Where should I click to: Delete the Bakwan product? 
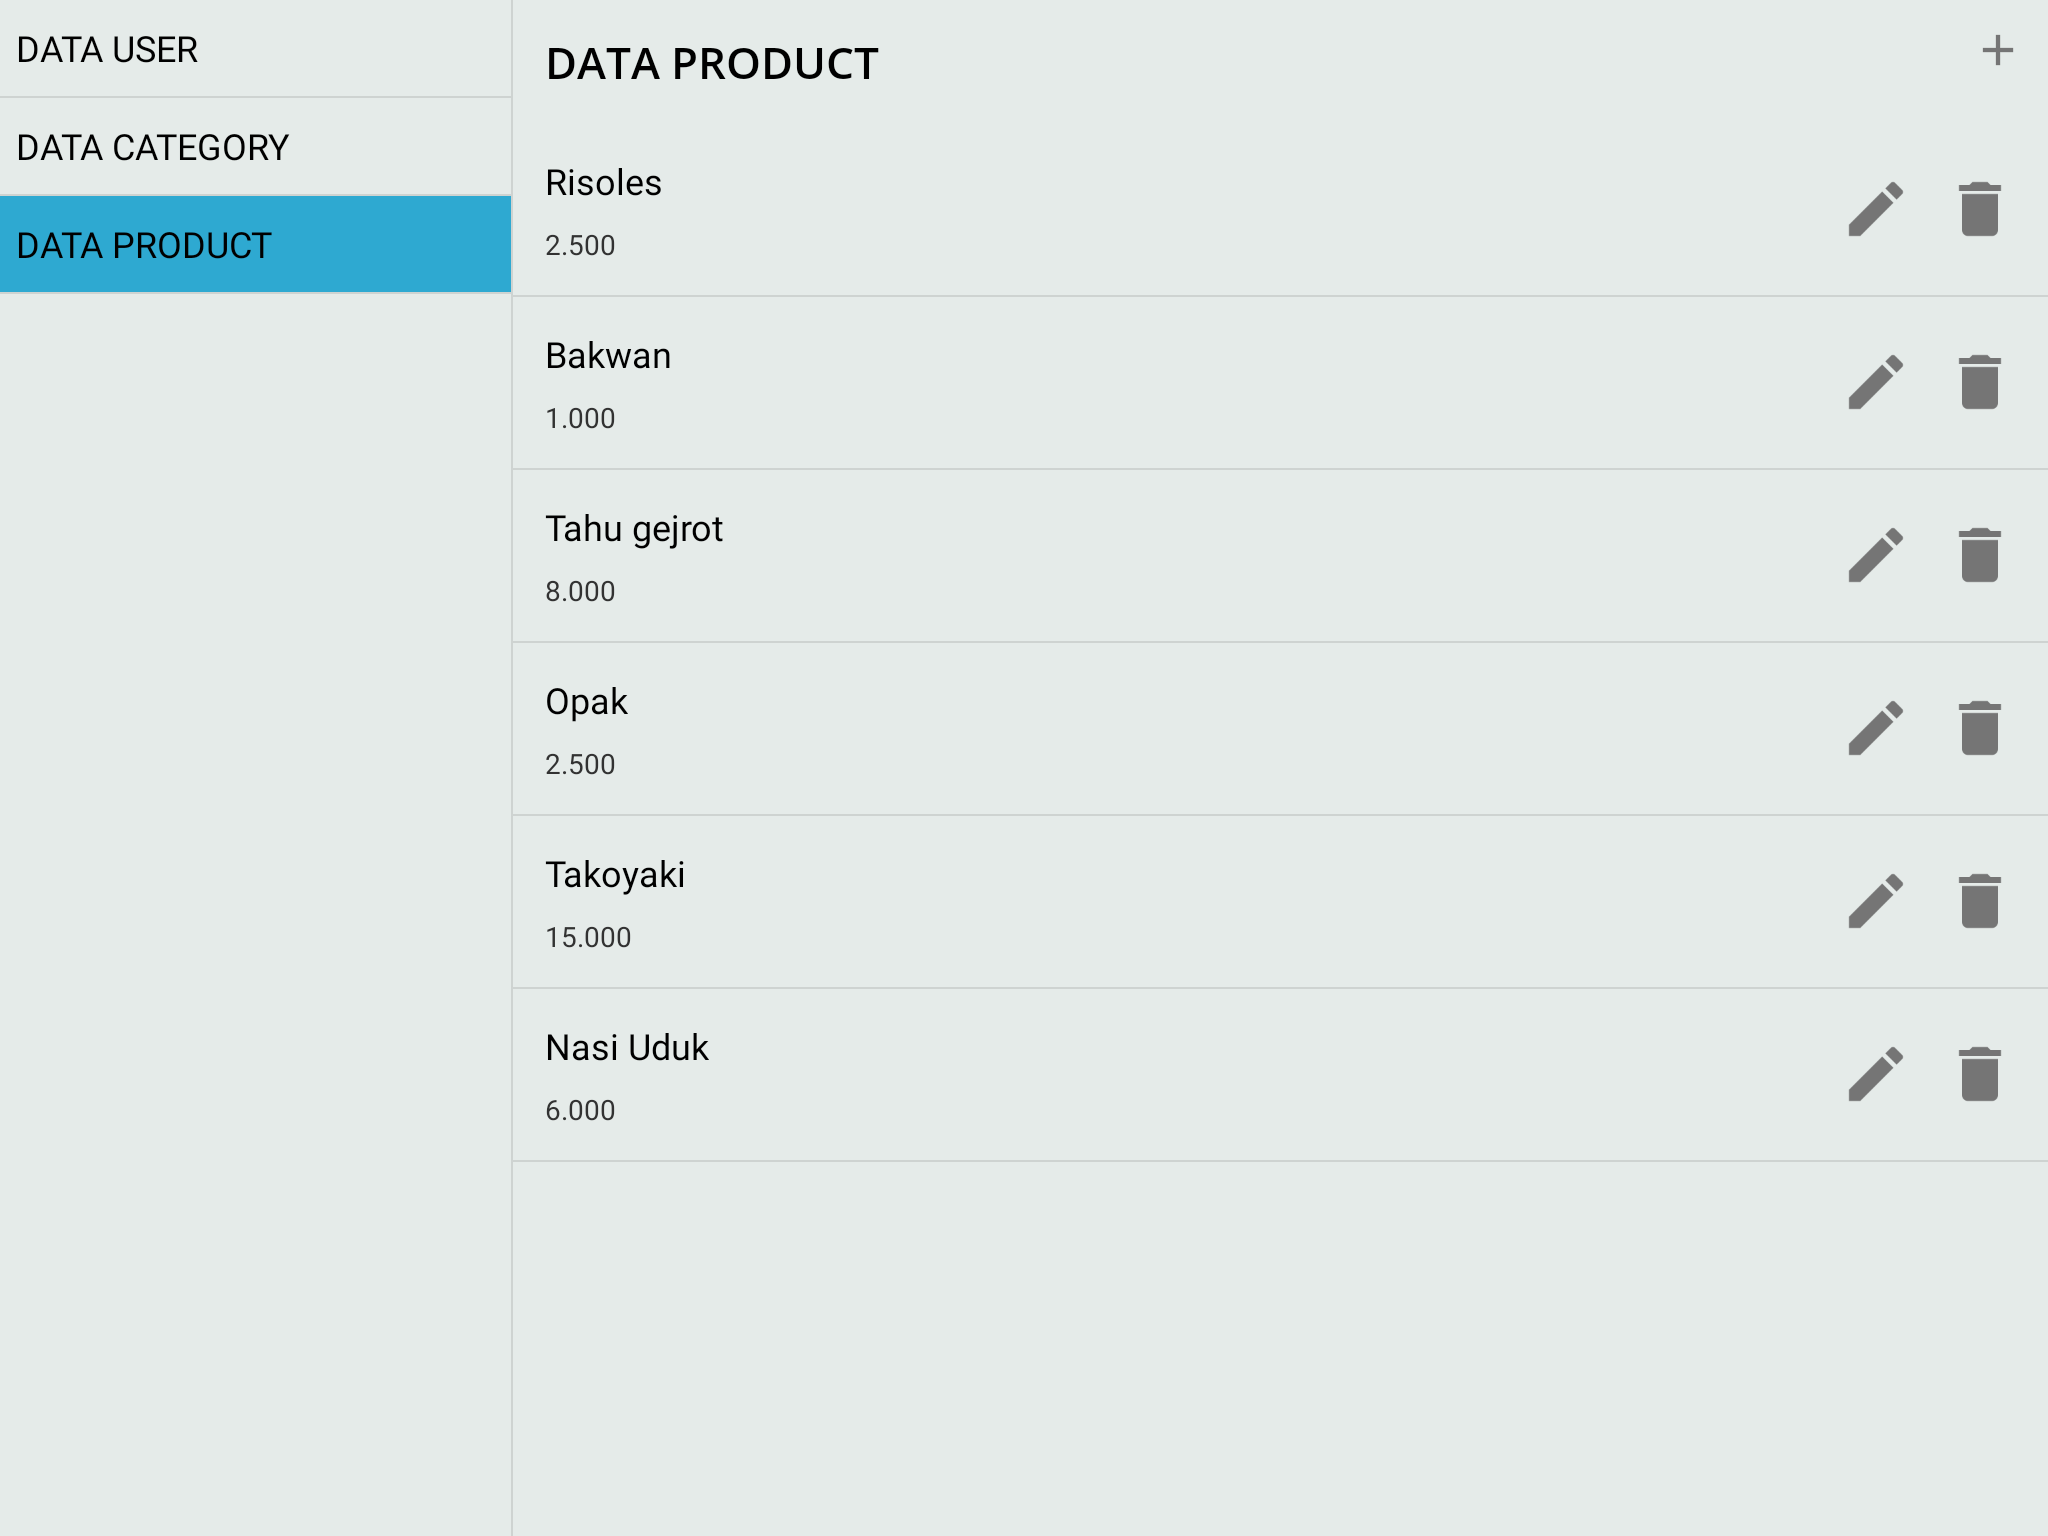(x=1979, y=382)
